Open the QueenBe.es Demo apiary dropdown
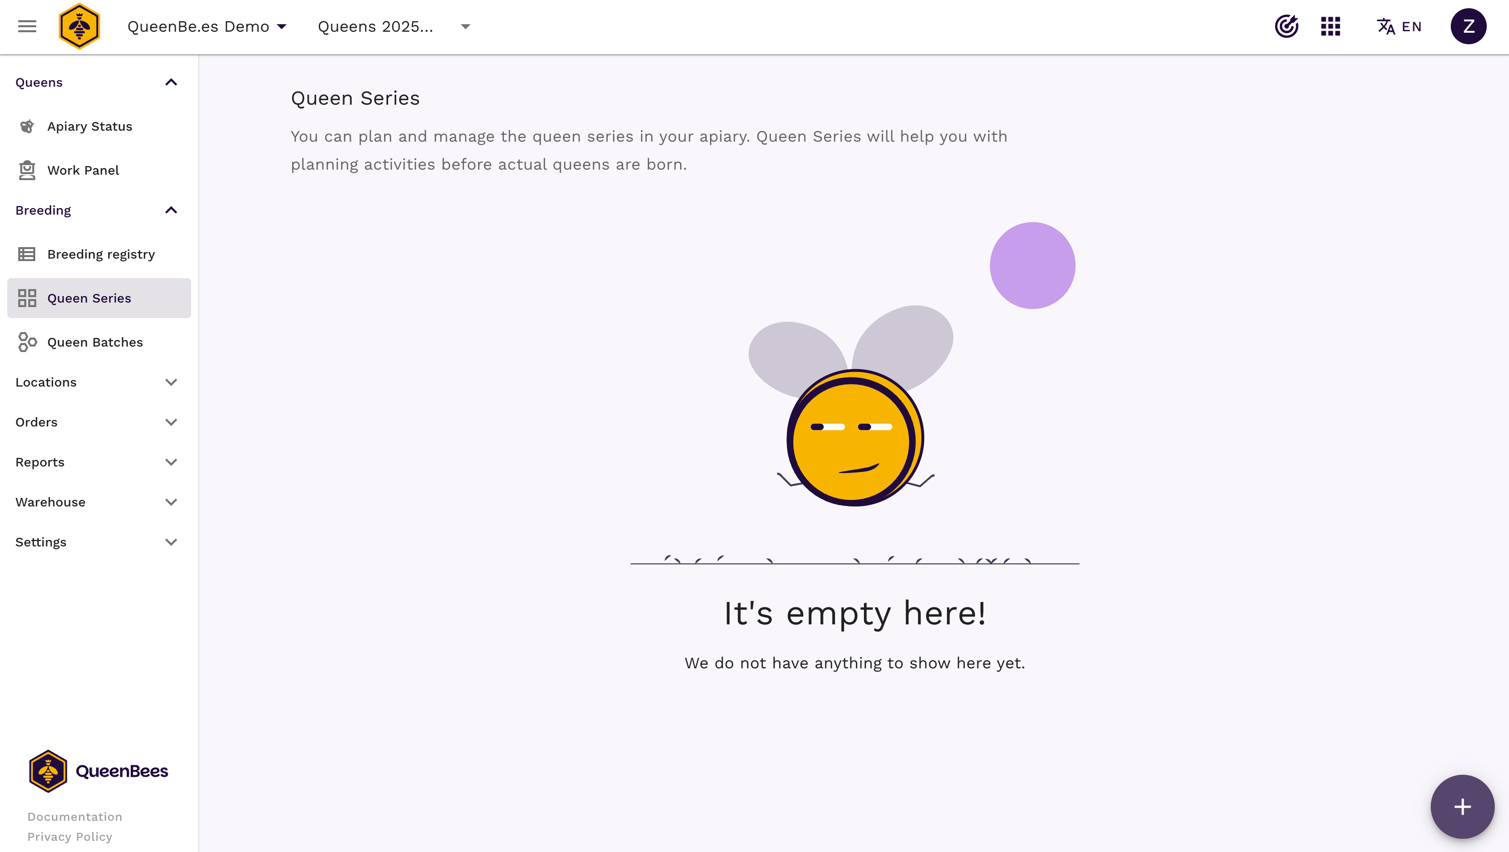 click(207, 27)
